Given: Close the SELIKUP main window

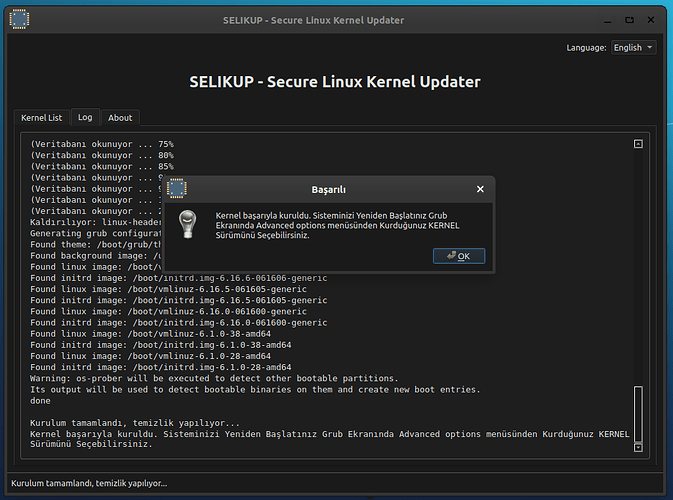Looking at the screenshot, I should click(651, 20).
